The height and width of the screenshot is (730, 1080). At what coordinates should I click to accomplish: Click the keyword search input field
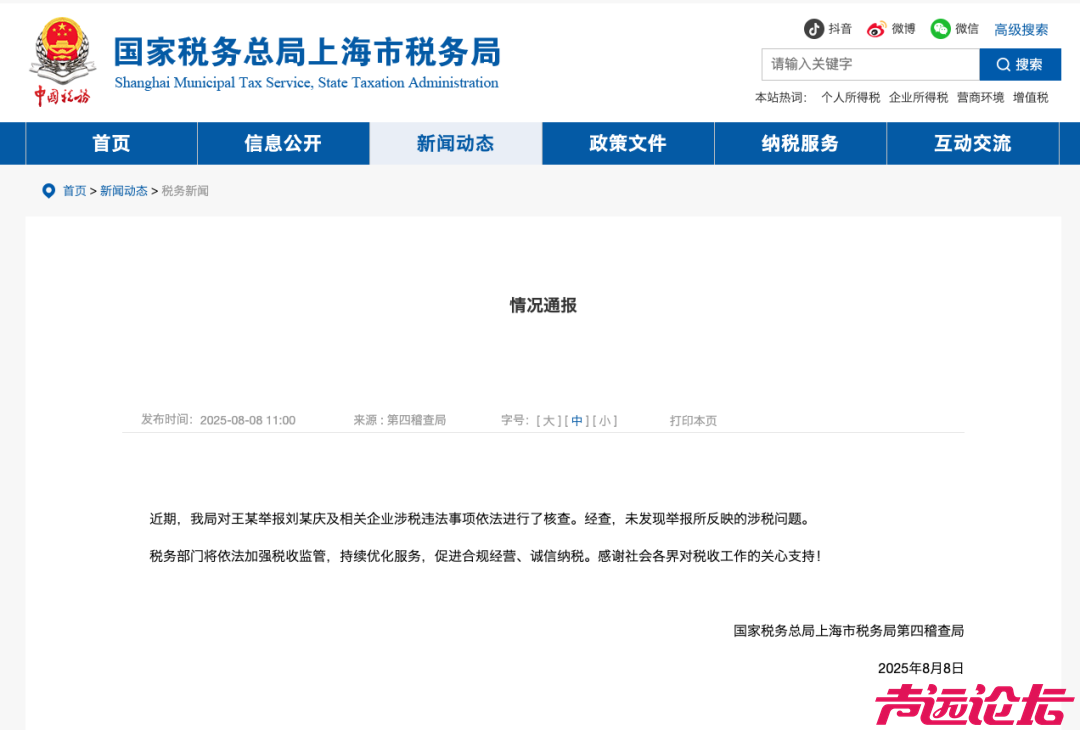click(x=870, y=64)
